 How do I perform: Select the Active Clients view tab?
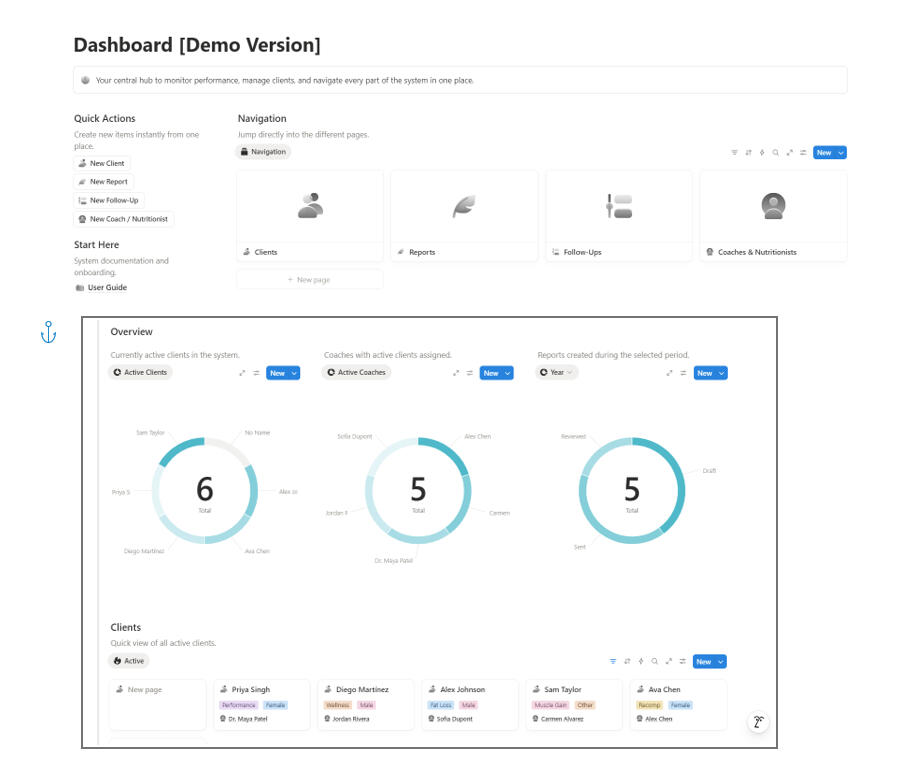point(140,373)
